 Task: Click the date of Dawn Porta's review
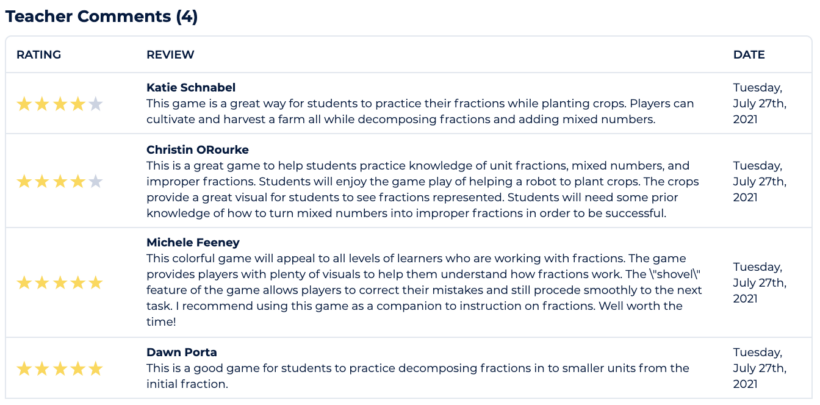click(x=758, y=368)
